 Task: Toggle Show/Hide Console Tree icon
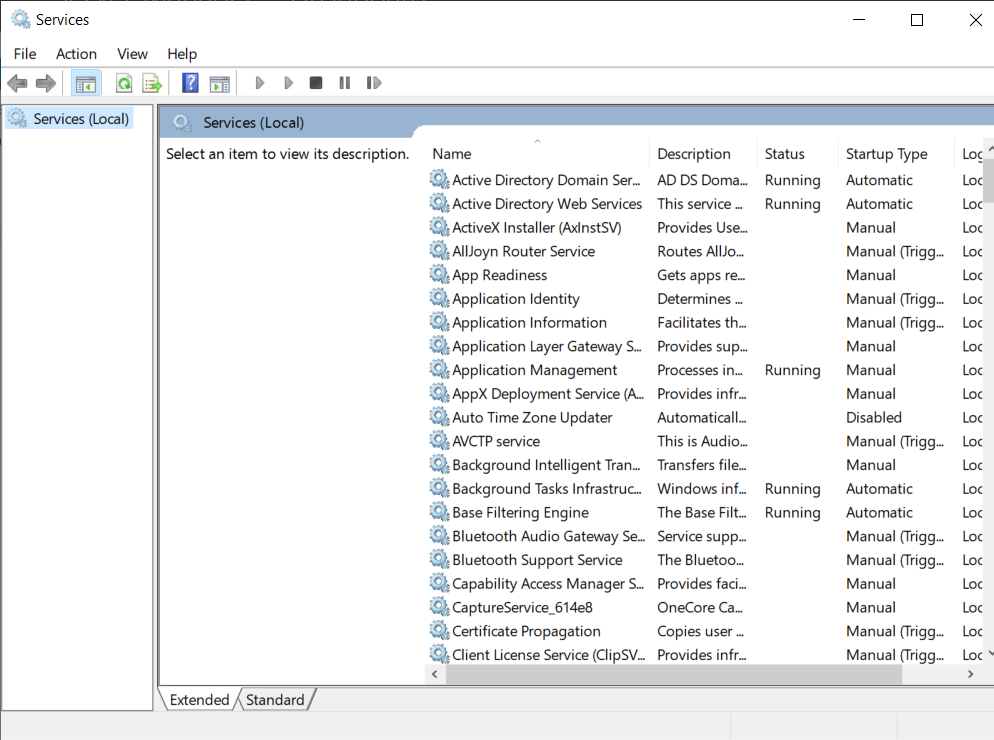(86, 83)
